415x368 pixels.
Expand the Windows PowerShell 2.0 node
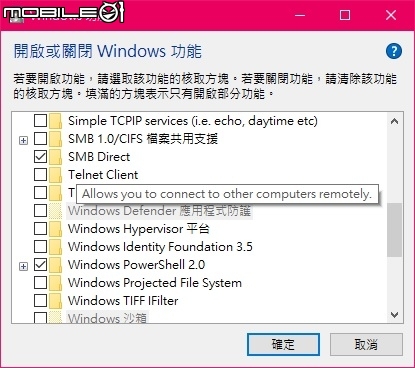[23, 267]
